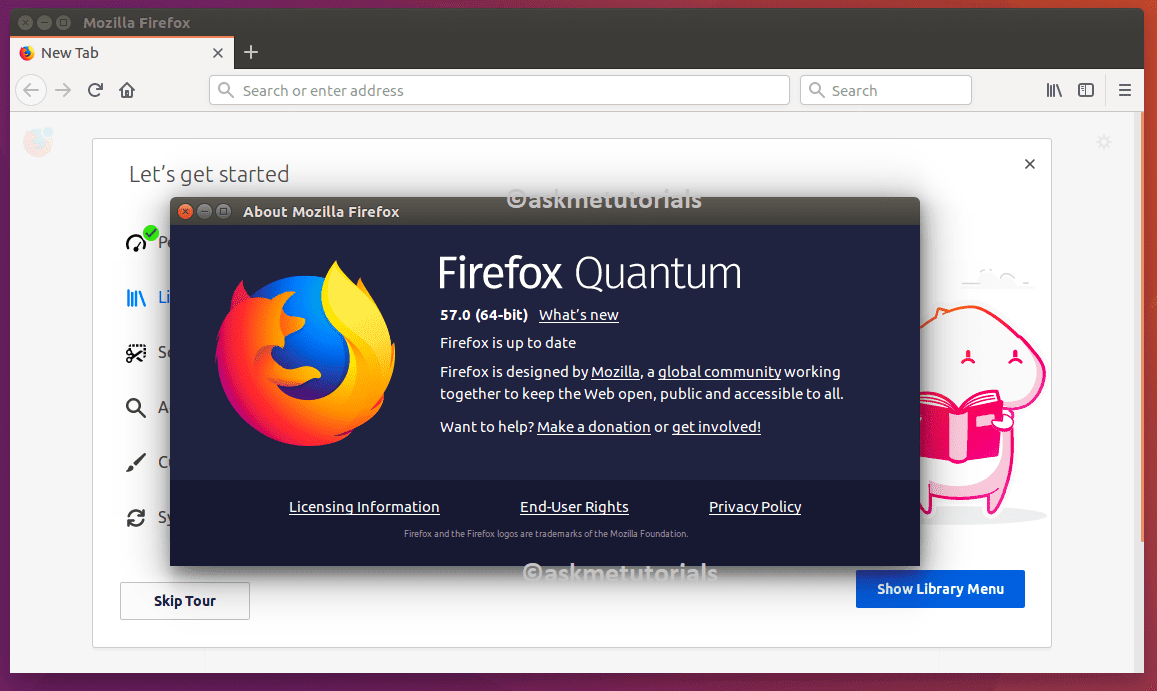Viewport: 1157px width, 691px height.
Task: Close the Let's get started tour panel
Action: tap(1029, 164)
